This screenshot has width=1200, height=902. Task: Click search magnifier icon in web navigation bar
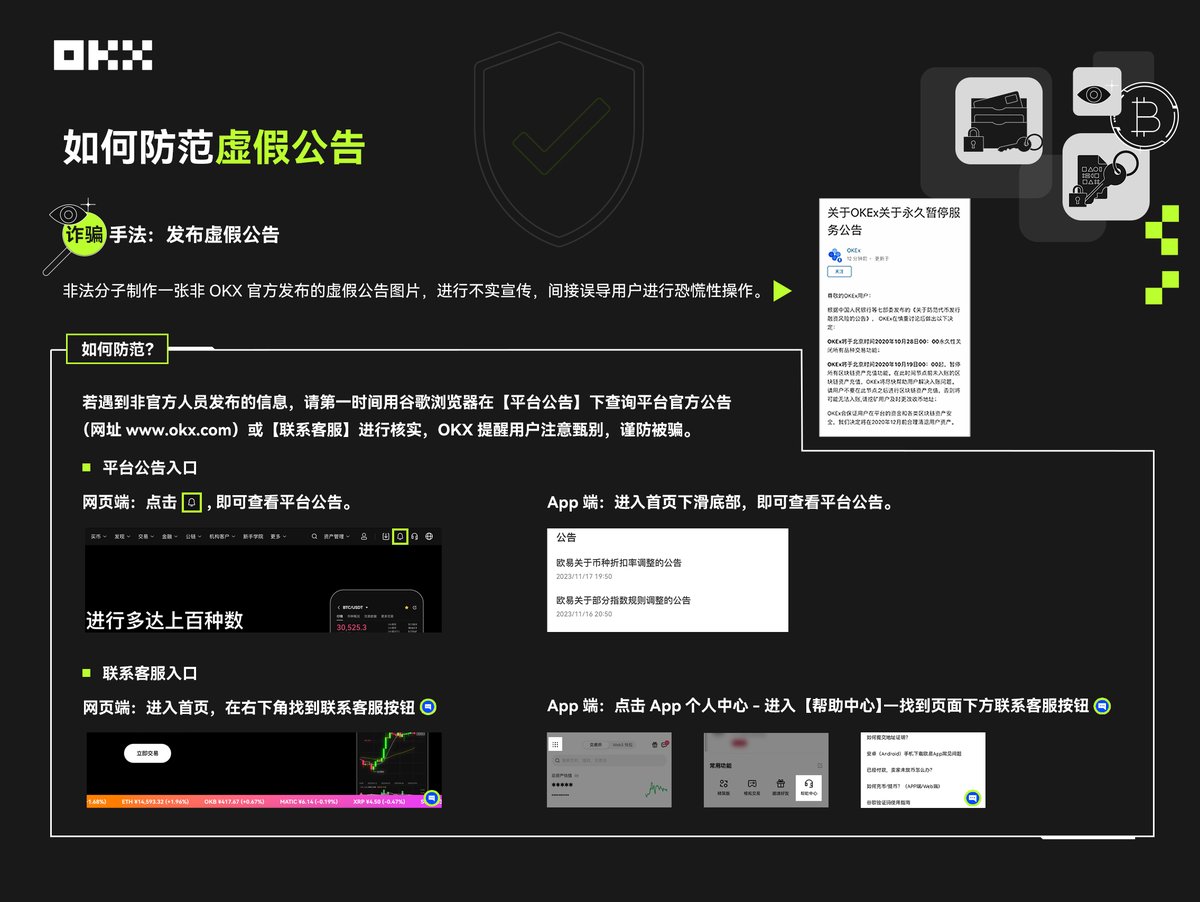[x=314, y=537]
